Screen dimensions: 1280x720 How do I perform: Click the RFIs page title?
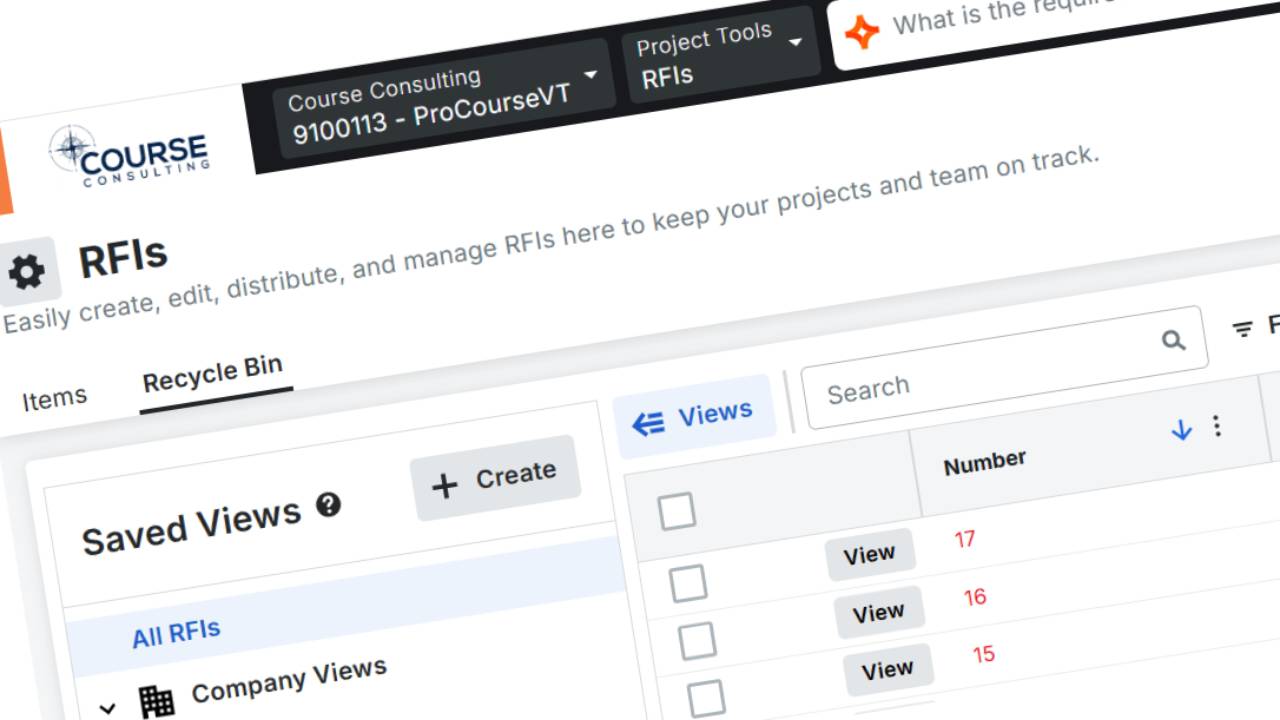[123, 258]
